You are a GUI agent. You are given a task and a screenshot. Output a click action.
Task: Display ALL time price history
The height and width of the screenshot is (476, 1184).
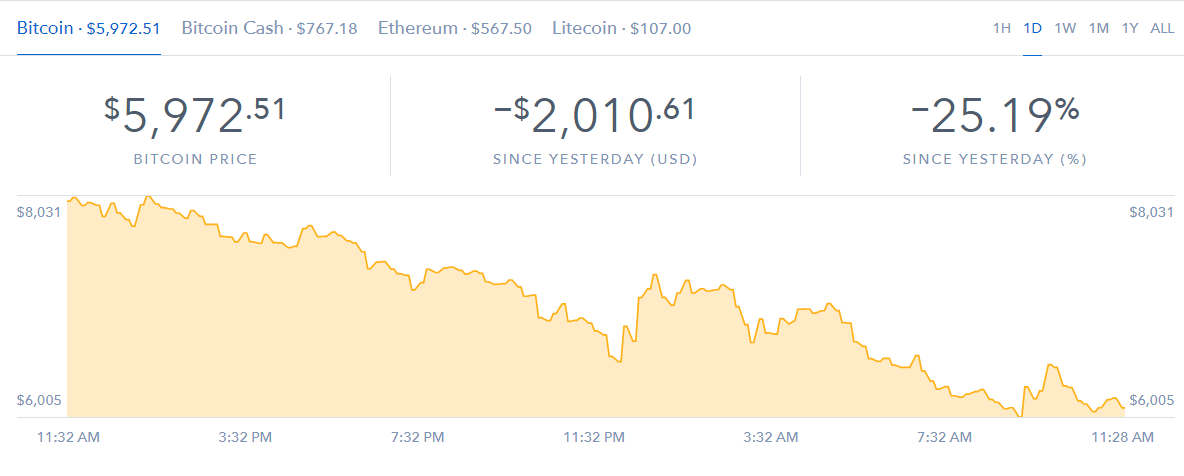[1162, 28]
